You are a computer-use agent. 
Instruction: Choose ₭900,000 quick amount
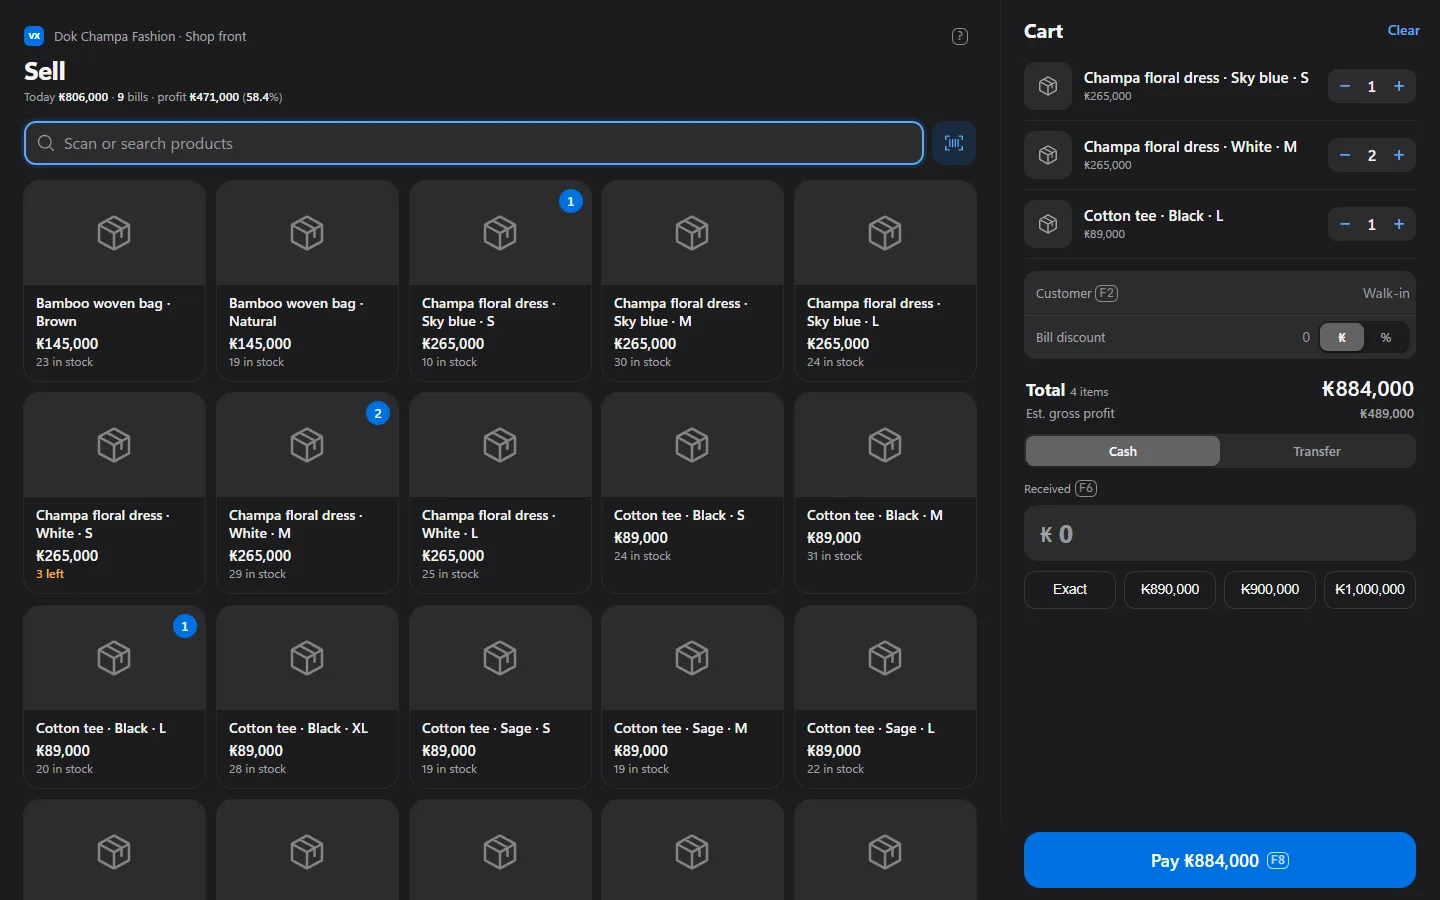click(x=1270, y=590)
